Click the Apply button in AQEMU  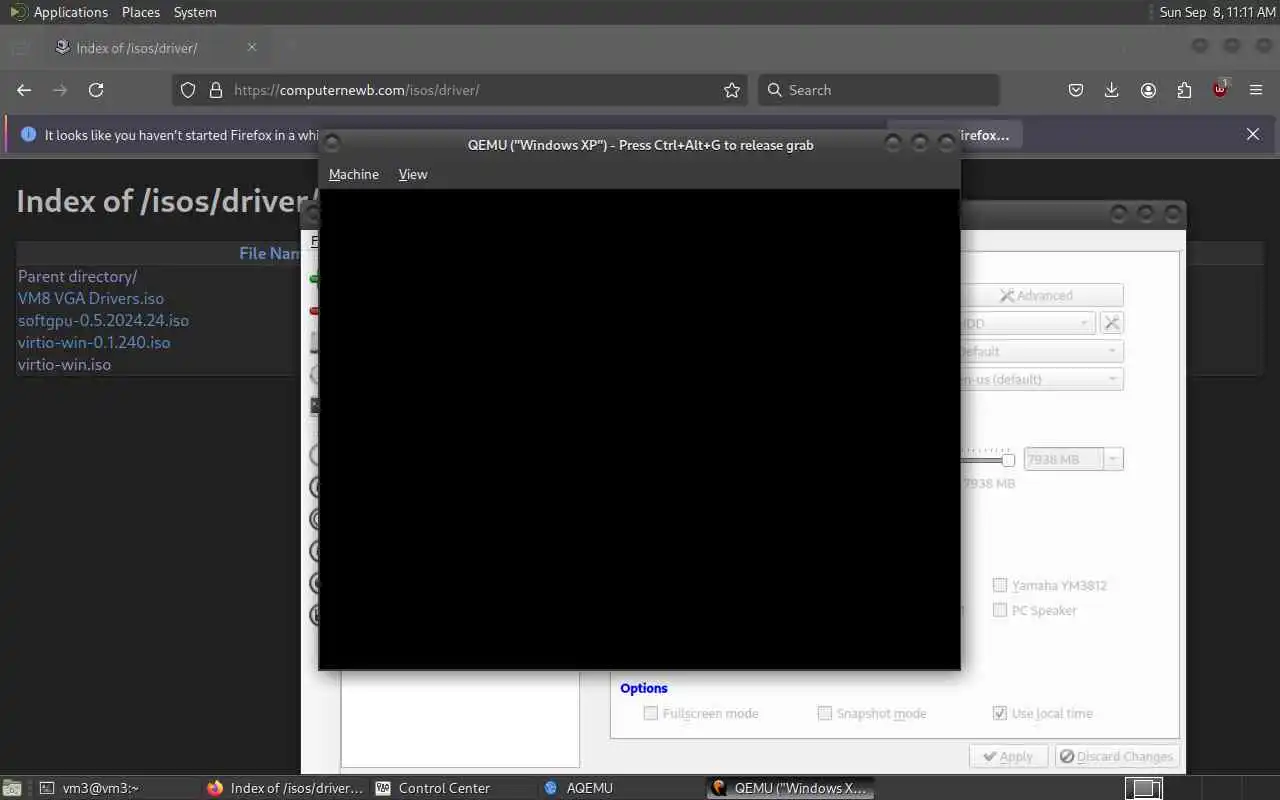(1008, 756)
